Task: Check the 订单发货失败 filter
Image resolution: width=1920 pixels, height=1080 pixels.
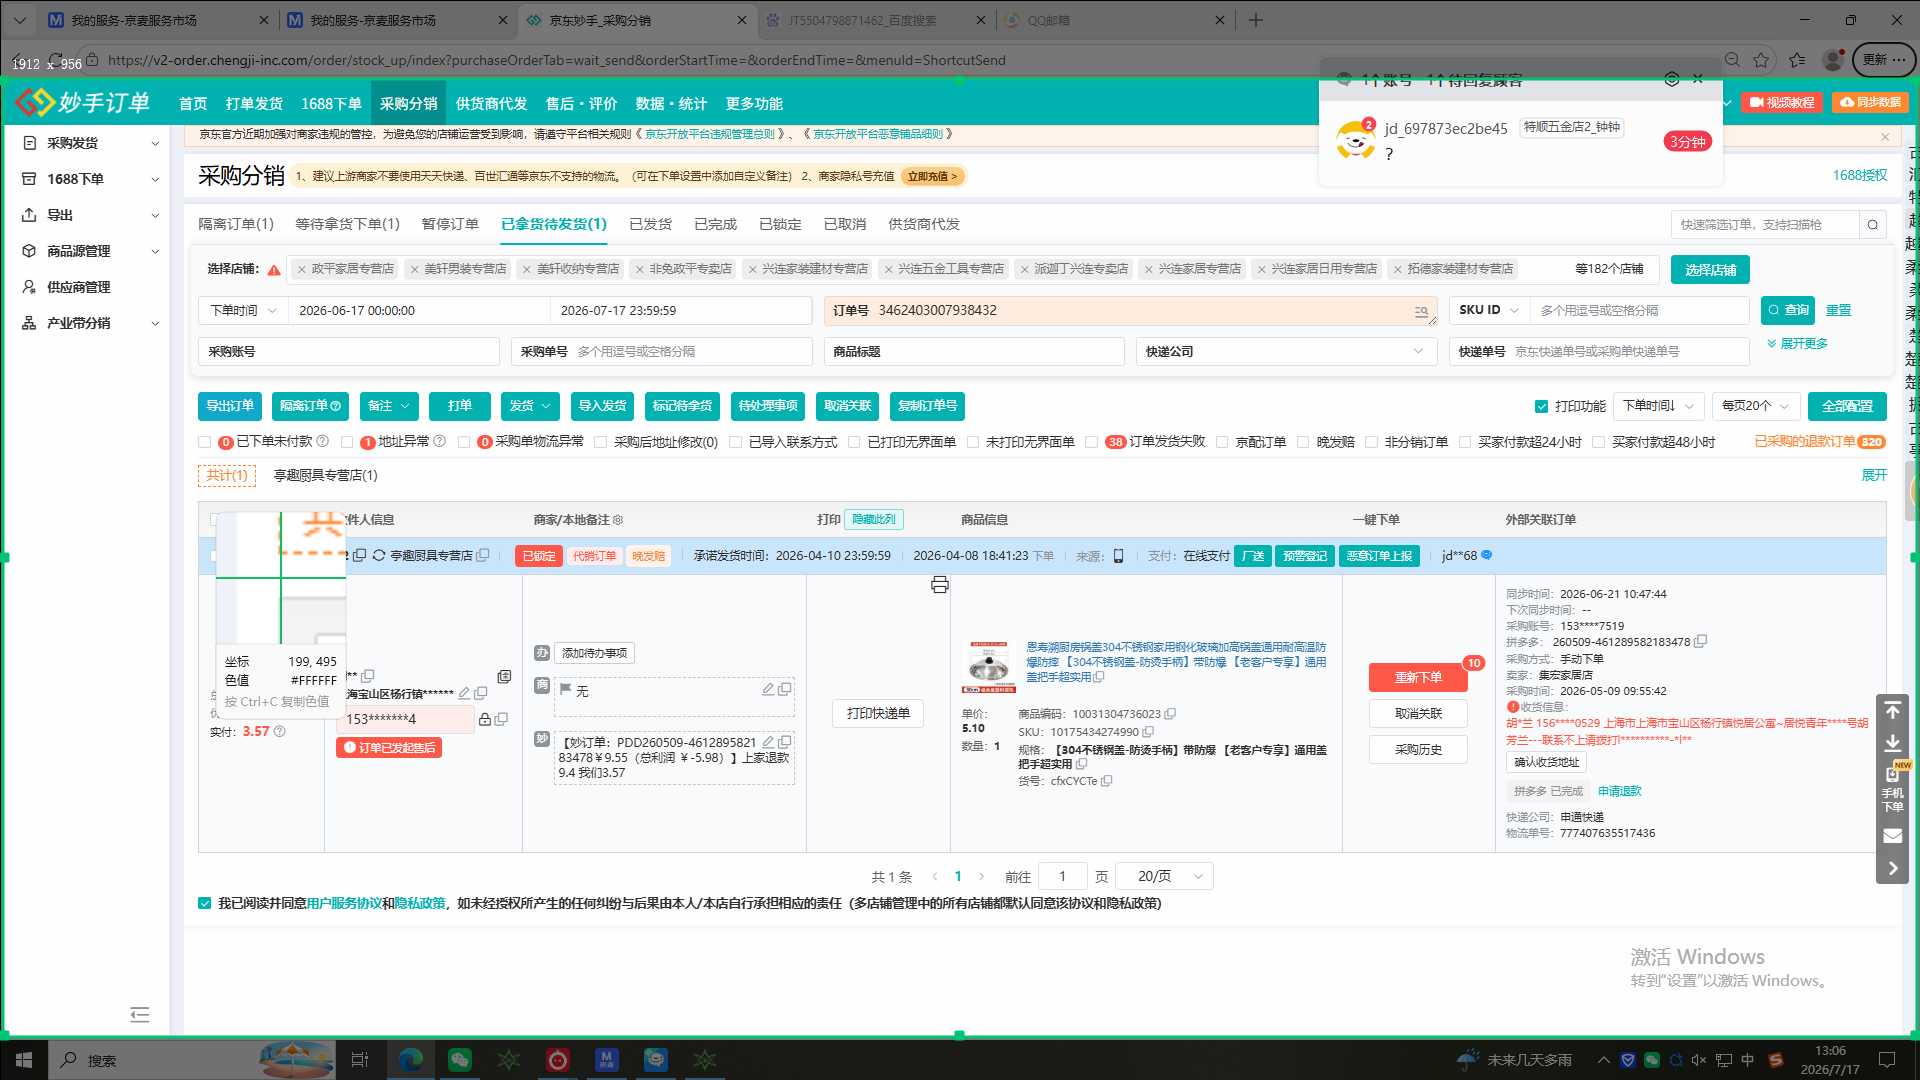Action: 1092,442
